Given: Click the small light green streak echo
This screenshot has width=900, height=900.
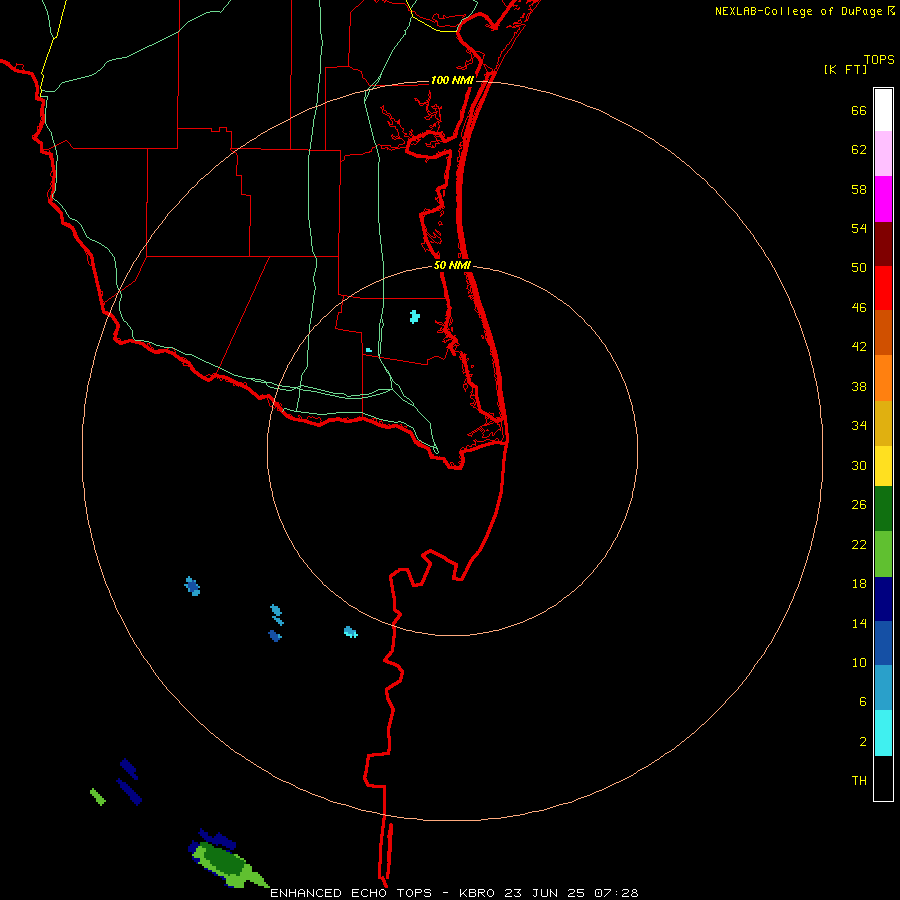Looking at the screenshot, I should click(98, 797).
